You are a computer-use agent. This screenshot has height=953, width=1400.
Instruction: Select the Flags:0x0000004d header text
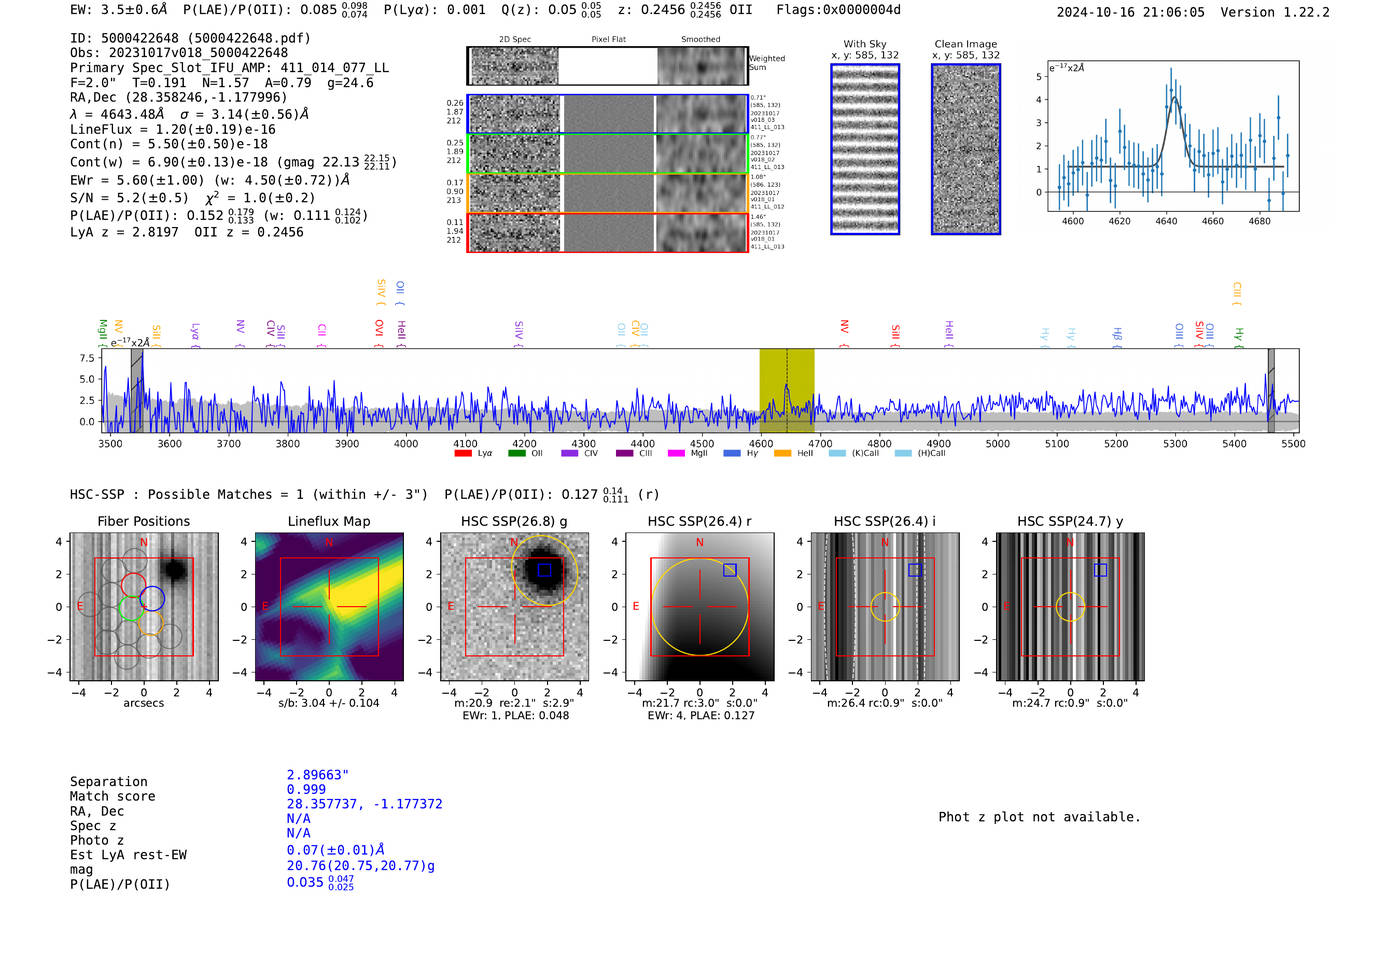[838, 10]
